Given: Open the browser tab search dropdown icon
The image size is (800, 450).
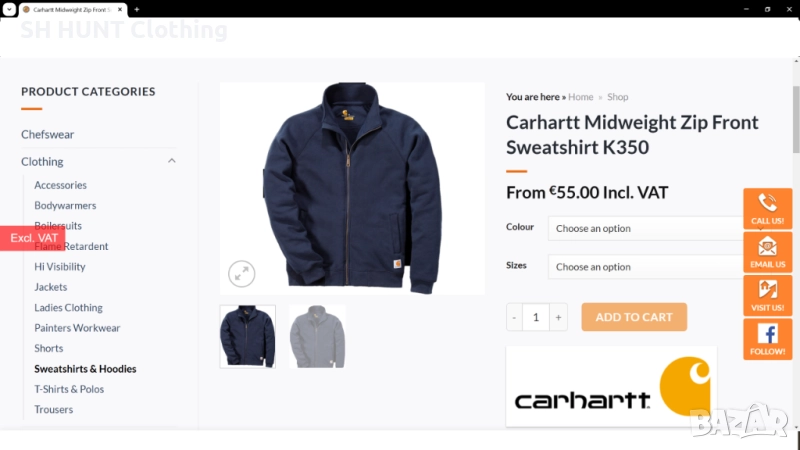Looking at the screenshot, I should click(x=9, y=9).
